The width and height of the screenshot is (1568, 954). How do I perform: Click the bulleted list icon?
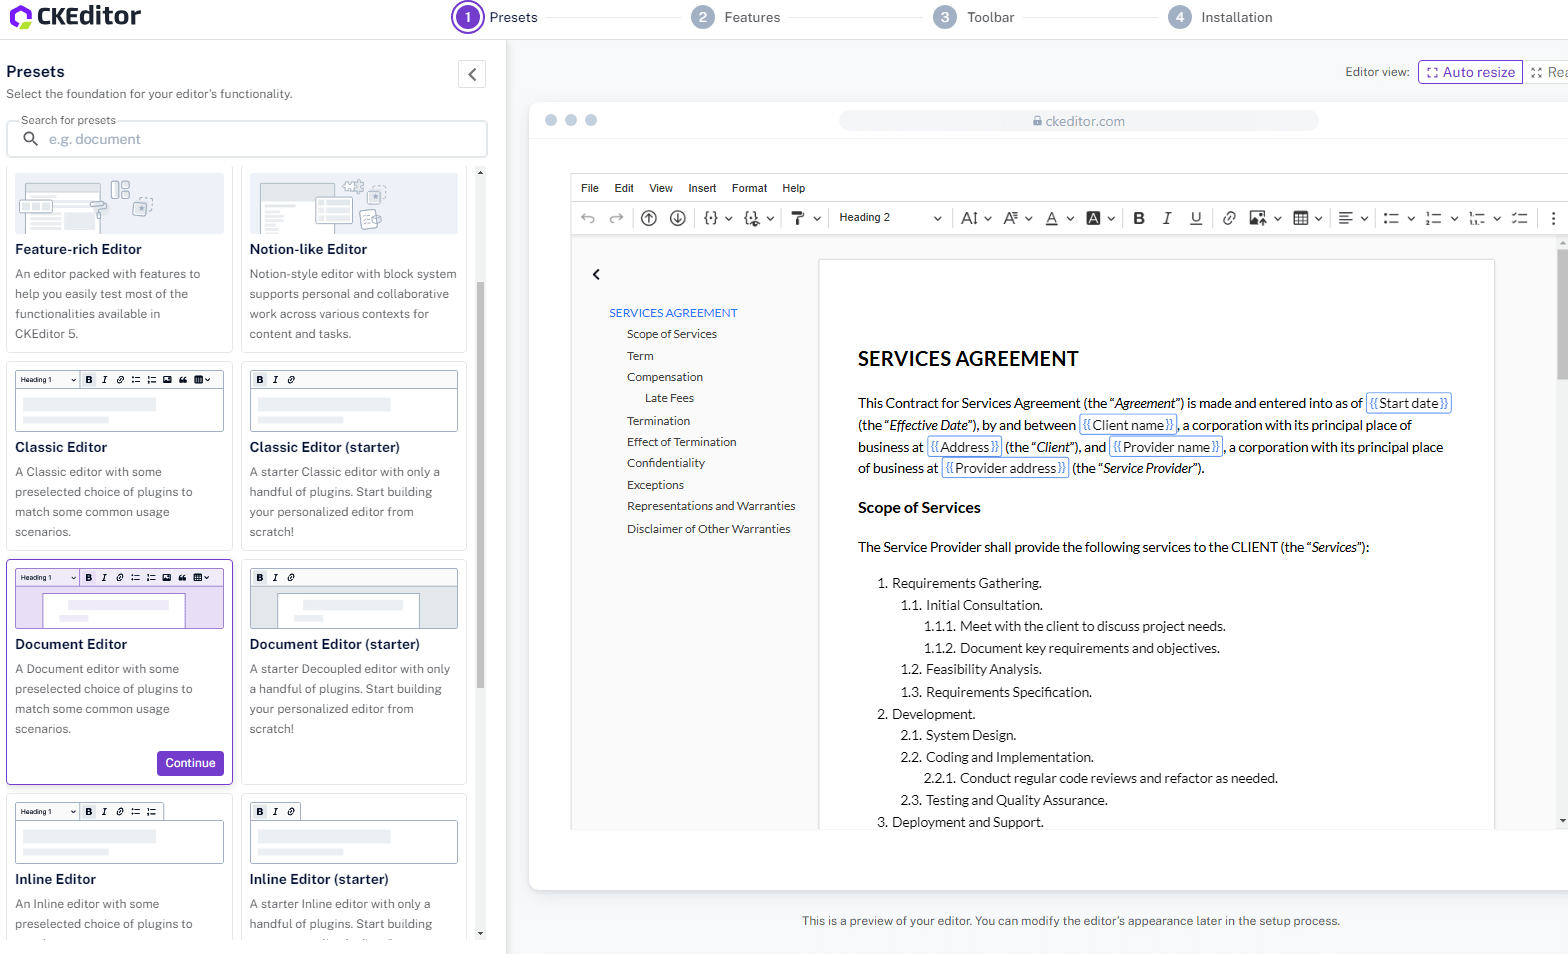click(x=1391, y=218)
